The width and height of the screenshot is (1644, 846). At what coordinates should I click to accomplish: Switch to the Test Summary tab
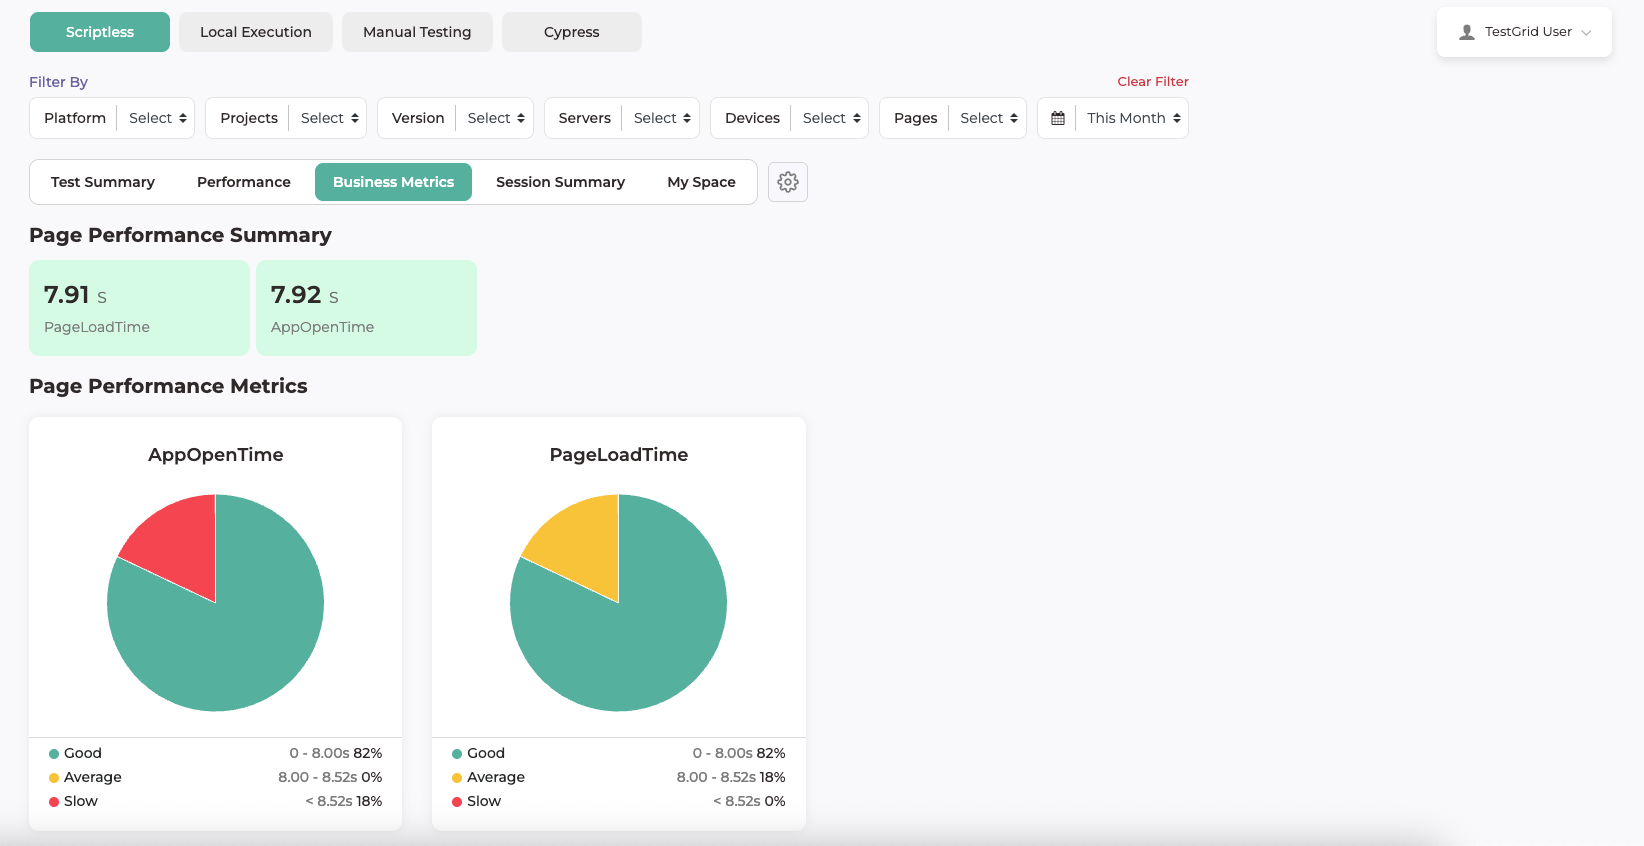[x=103, y=182]
